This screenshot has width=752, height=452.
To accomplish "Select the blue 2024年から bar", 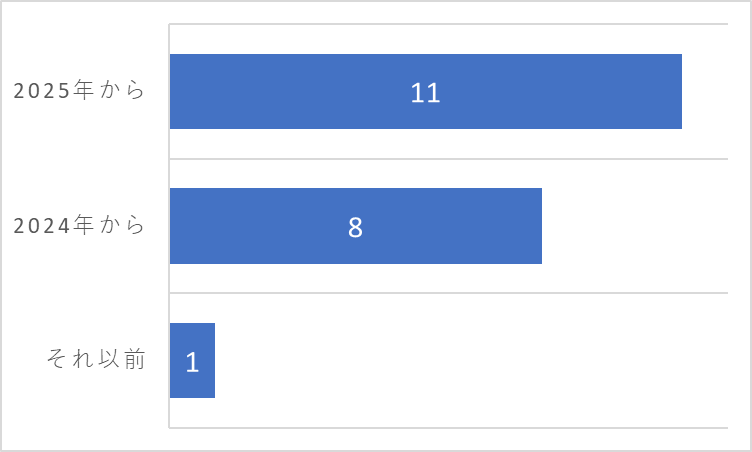I will (x=356, y=226).
